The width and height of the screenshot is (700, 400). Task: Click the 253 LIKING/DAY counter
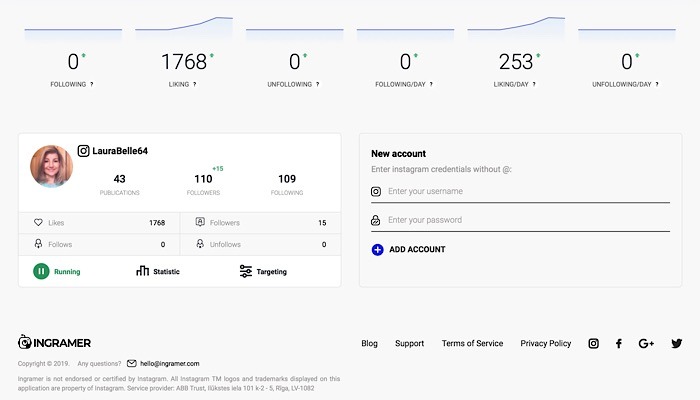click(x=516, y=62)
